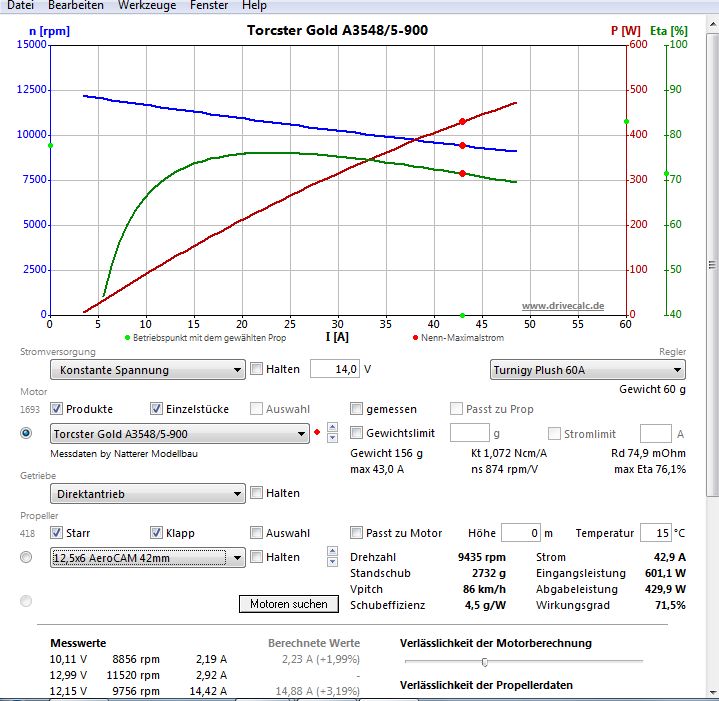This screenshot has width=719, height=701.
Task: Enable the propeller Auswahl checkbox
Action: coord(257,532)
